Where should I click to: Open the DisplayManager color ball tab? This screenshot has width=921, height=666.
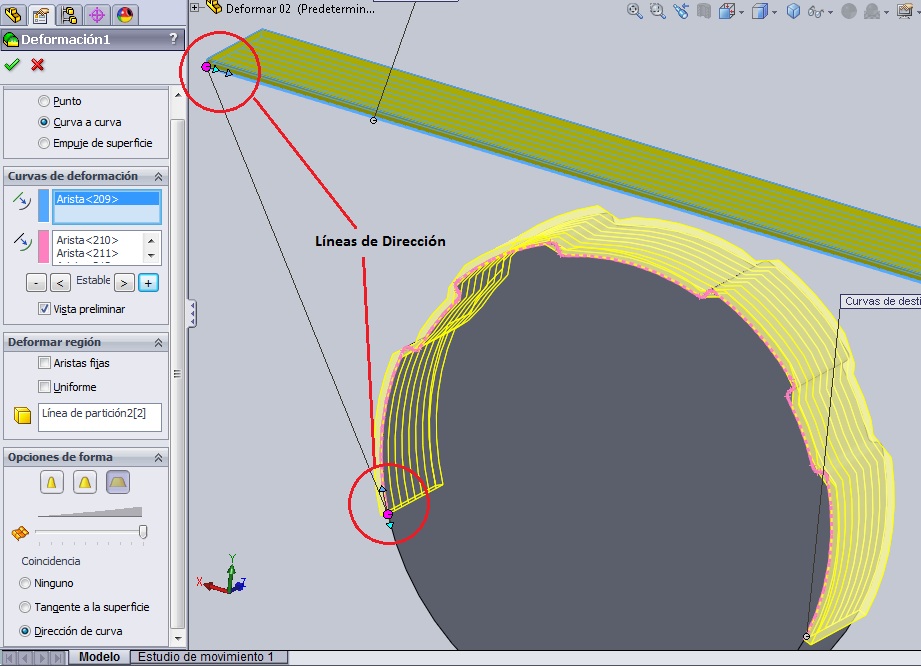125,14
